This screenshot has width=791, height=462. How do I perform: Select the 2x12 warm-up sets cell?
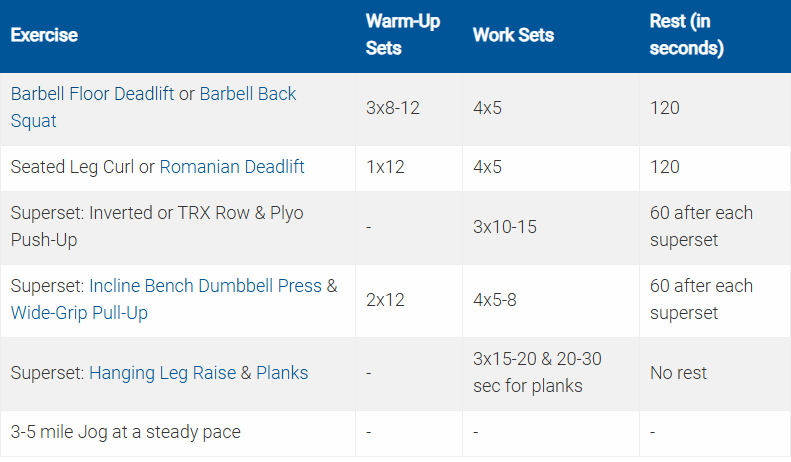[x=386, y=299]
